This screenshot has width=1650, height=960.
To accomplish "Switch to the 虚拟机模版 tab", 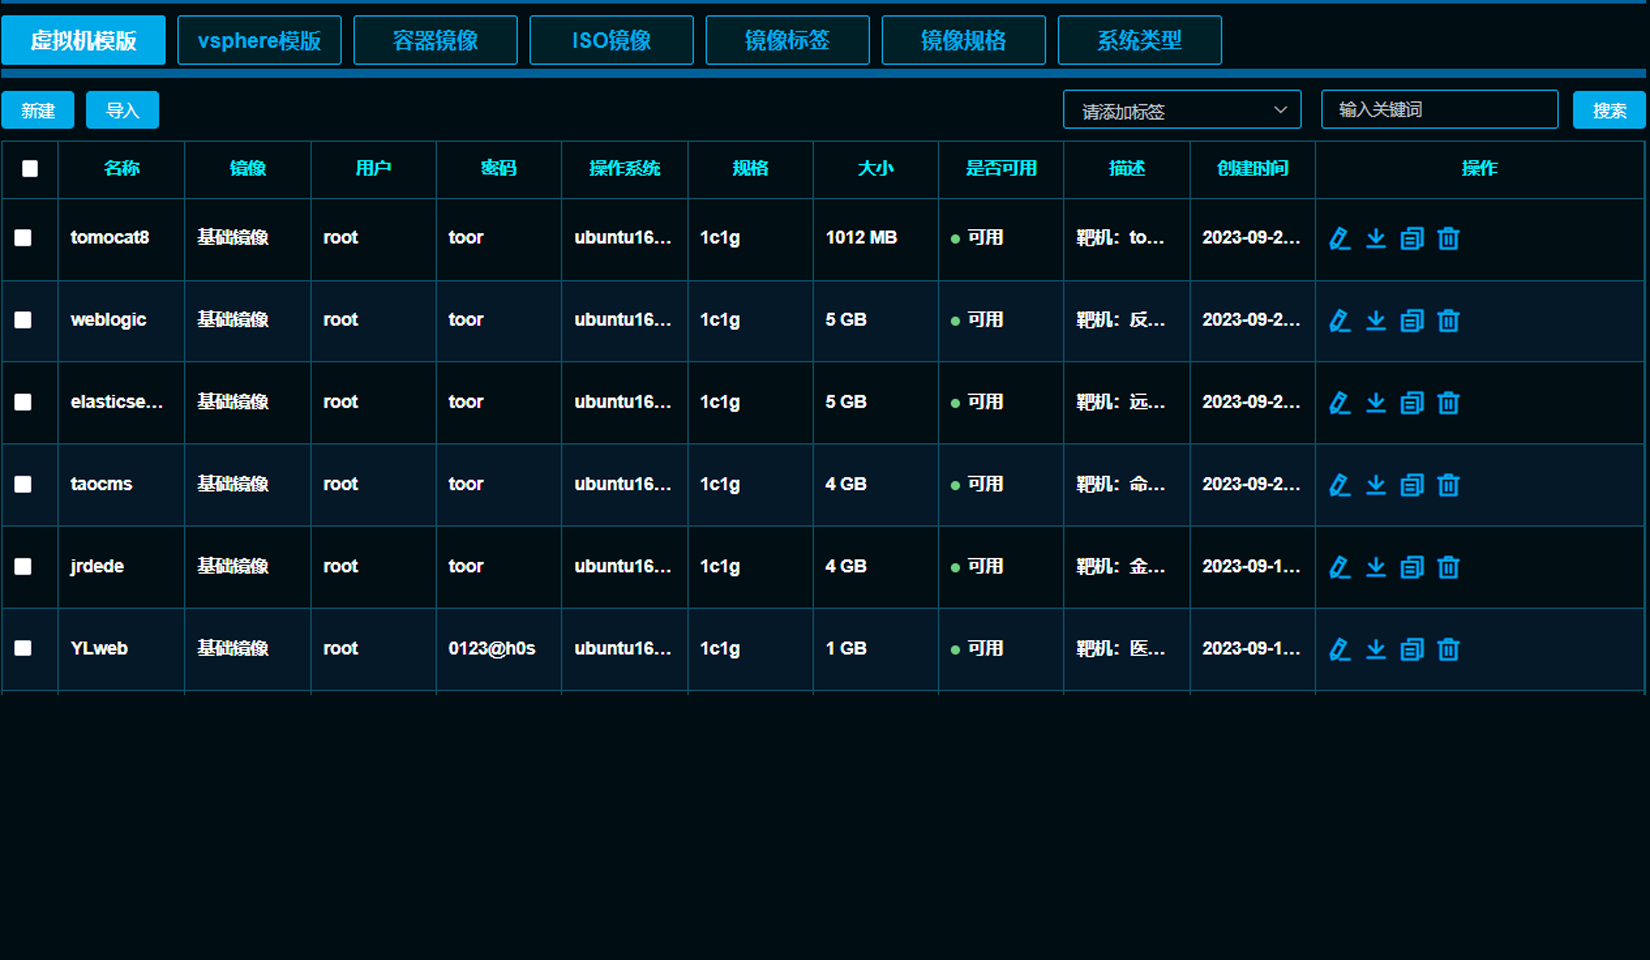I will tap(84, 40).
